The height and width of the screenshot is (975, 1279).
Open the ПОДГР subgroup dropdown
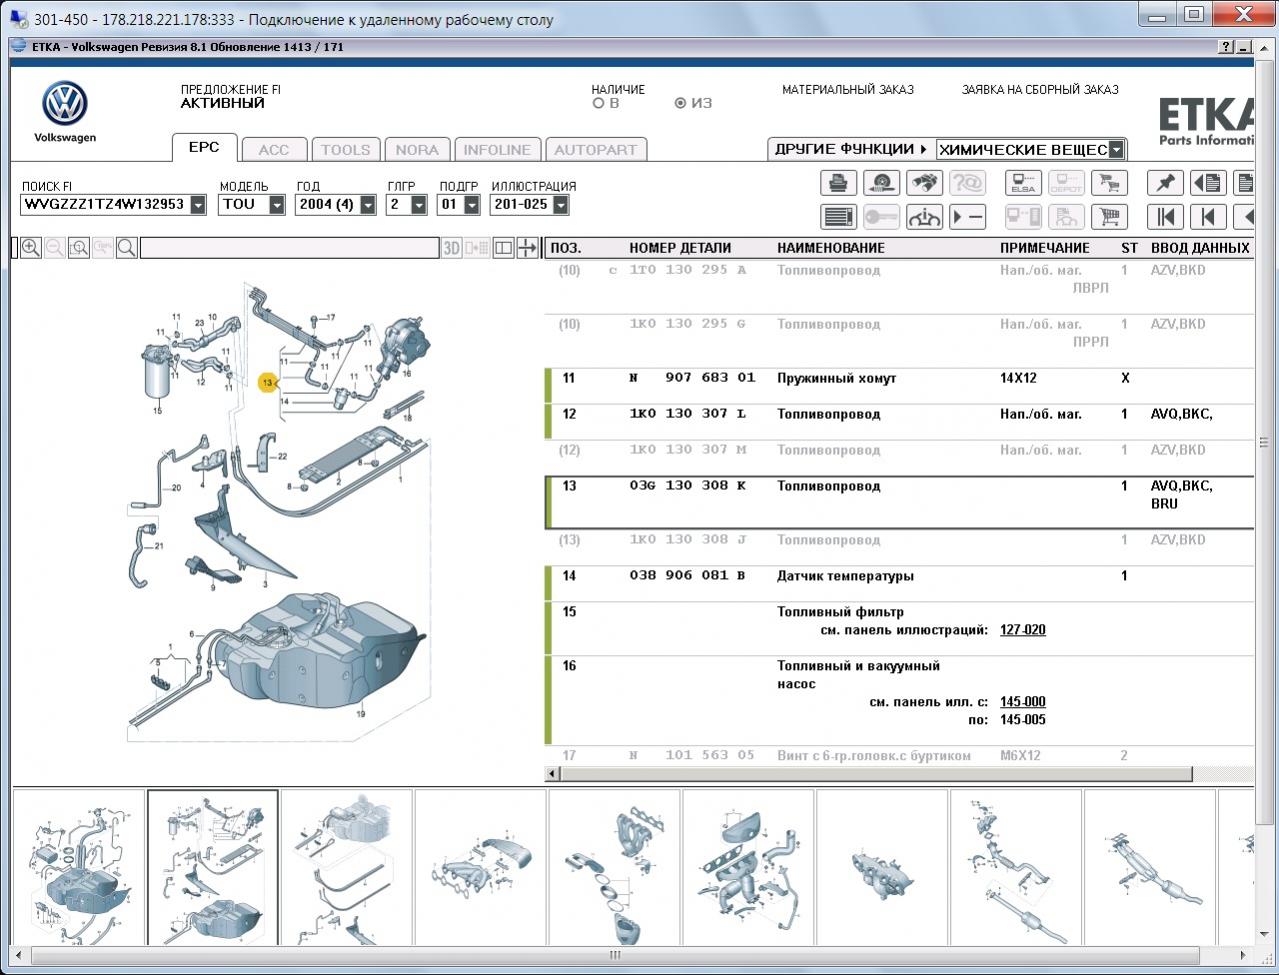(471, 205)
